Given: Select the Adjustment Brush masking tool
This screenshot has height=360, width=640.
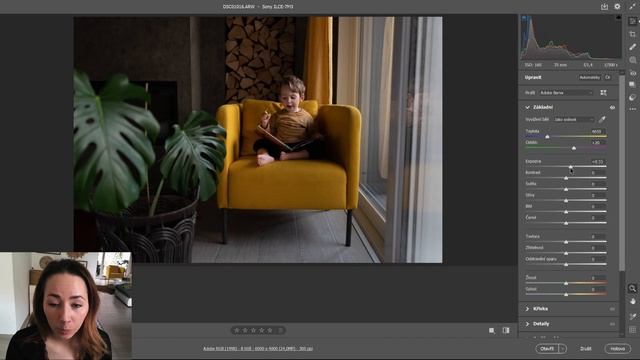Looking at the screenshot, I should [633, 60].
